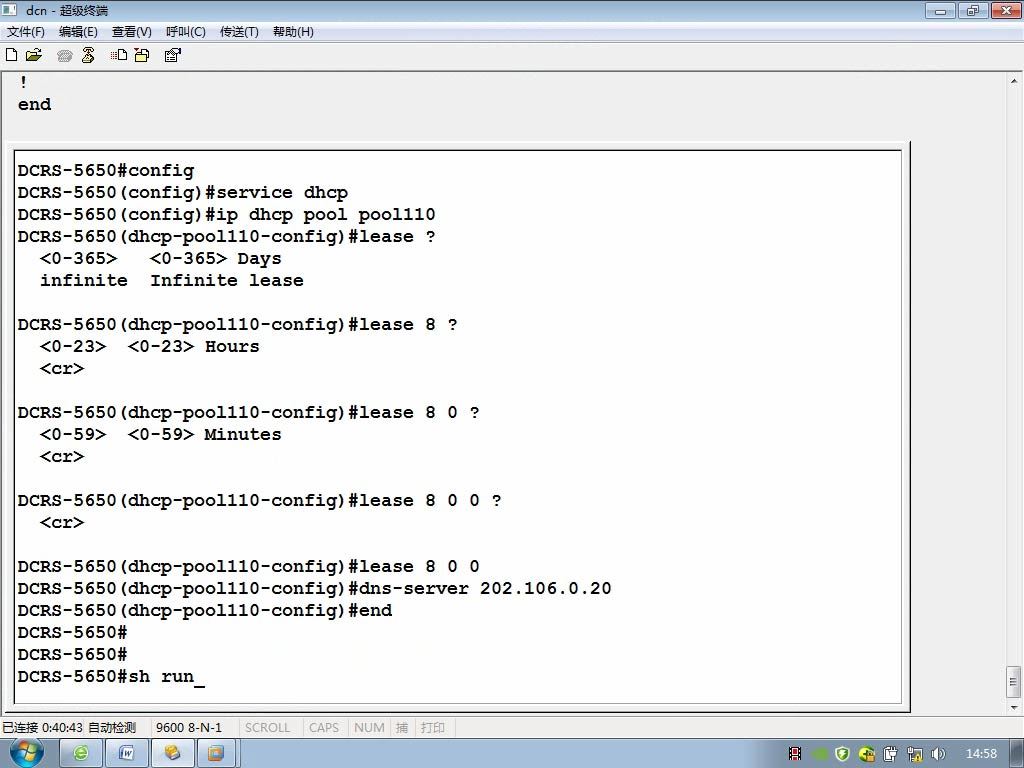Open the green browser taskbar icon
Image resolution: width=1024 pixels, height=768 pixels.
pyautogui.click(x=81, y=754)
